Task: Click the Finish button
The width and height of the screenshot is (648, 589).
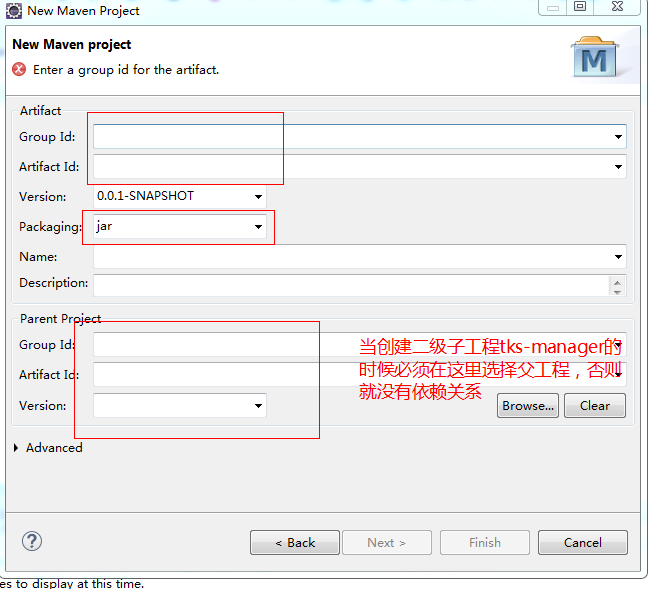Action: click(x=485, y=543)
